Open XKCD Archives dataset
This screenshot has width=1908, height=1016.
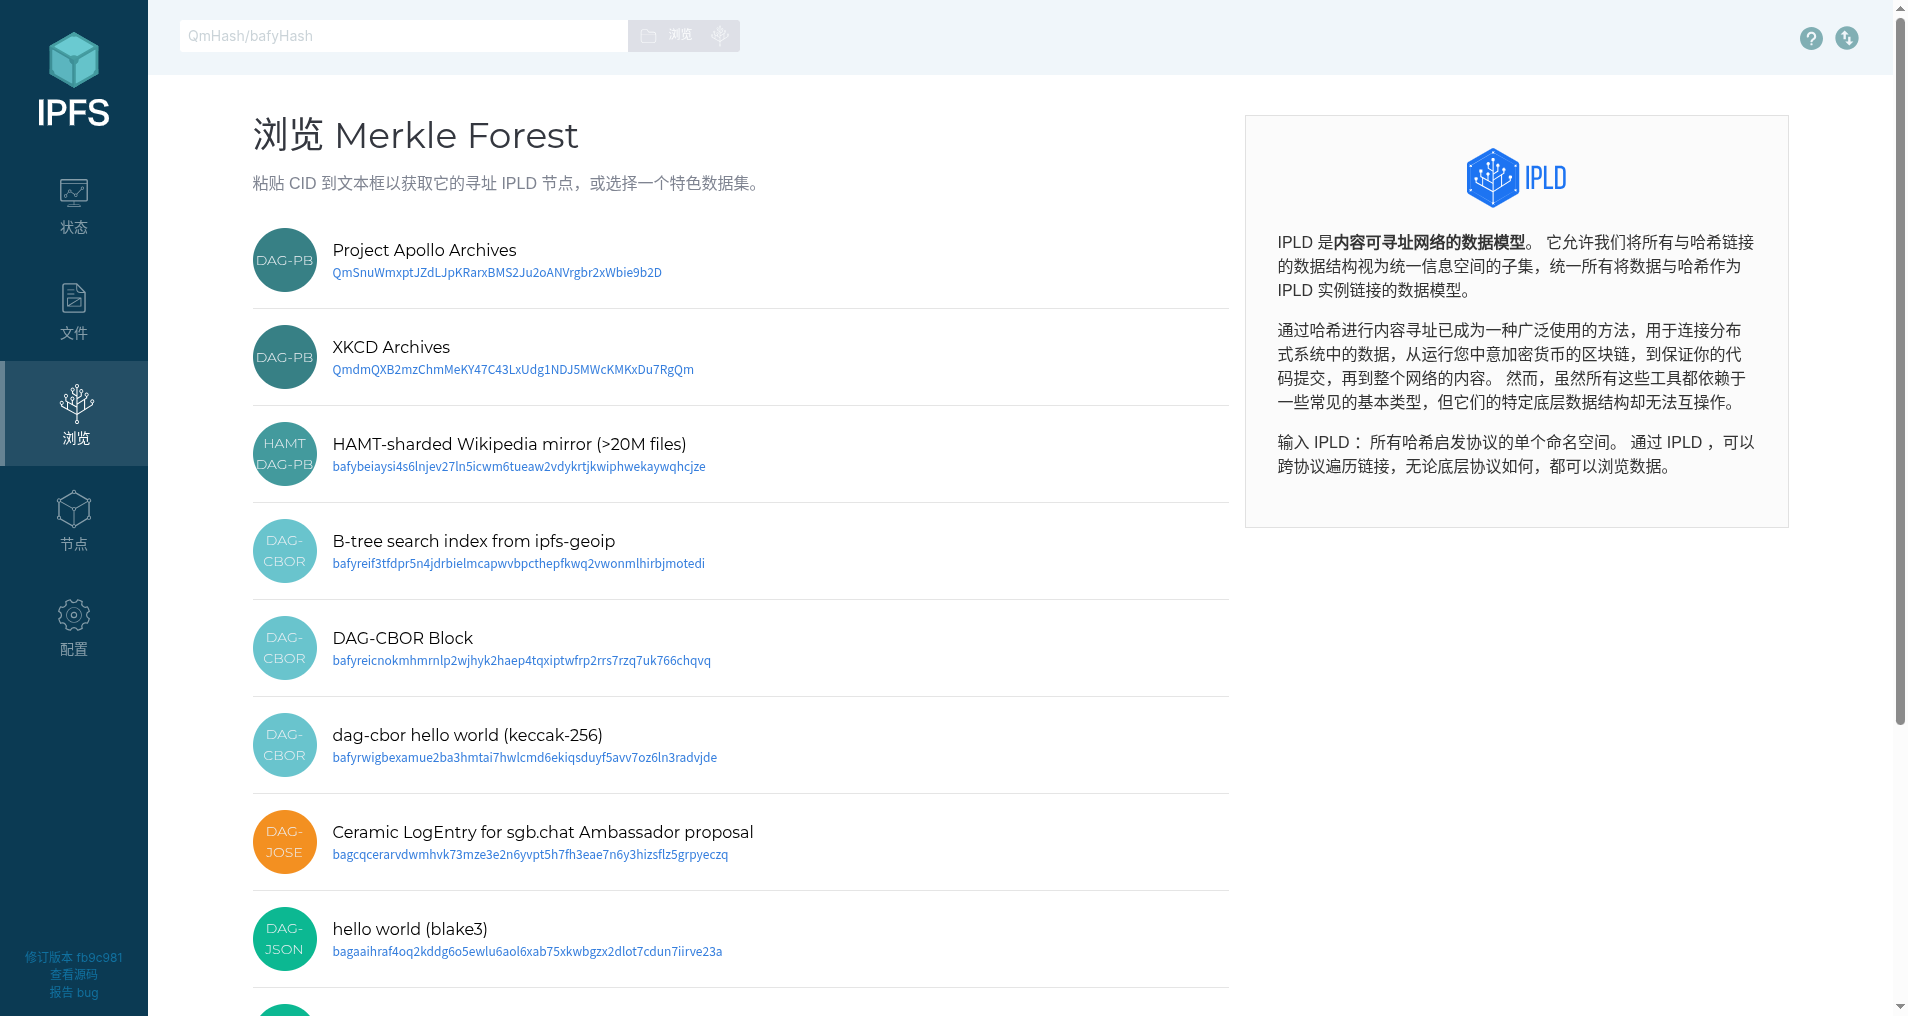coord(391,347)
